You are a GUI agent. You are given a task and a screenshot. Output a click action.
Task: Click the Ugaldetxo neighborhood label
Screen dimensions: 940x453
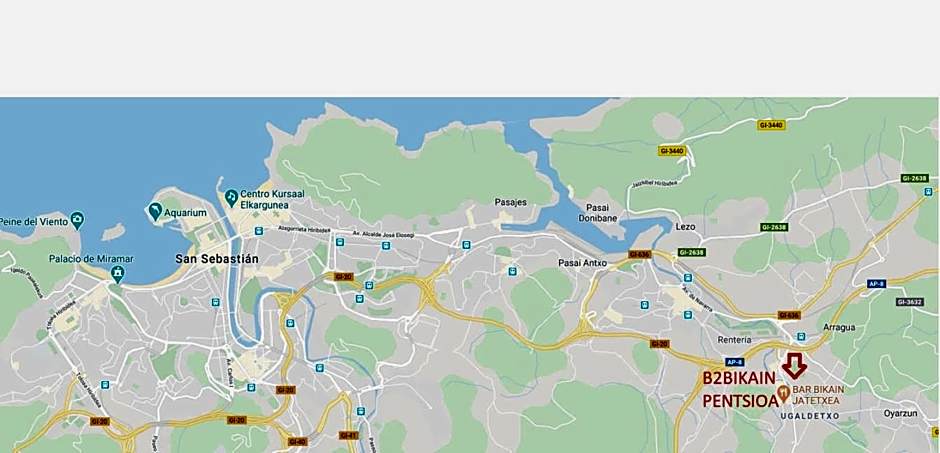click(x=809, y=415)
